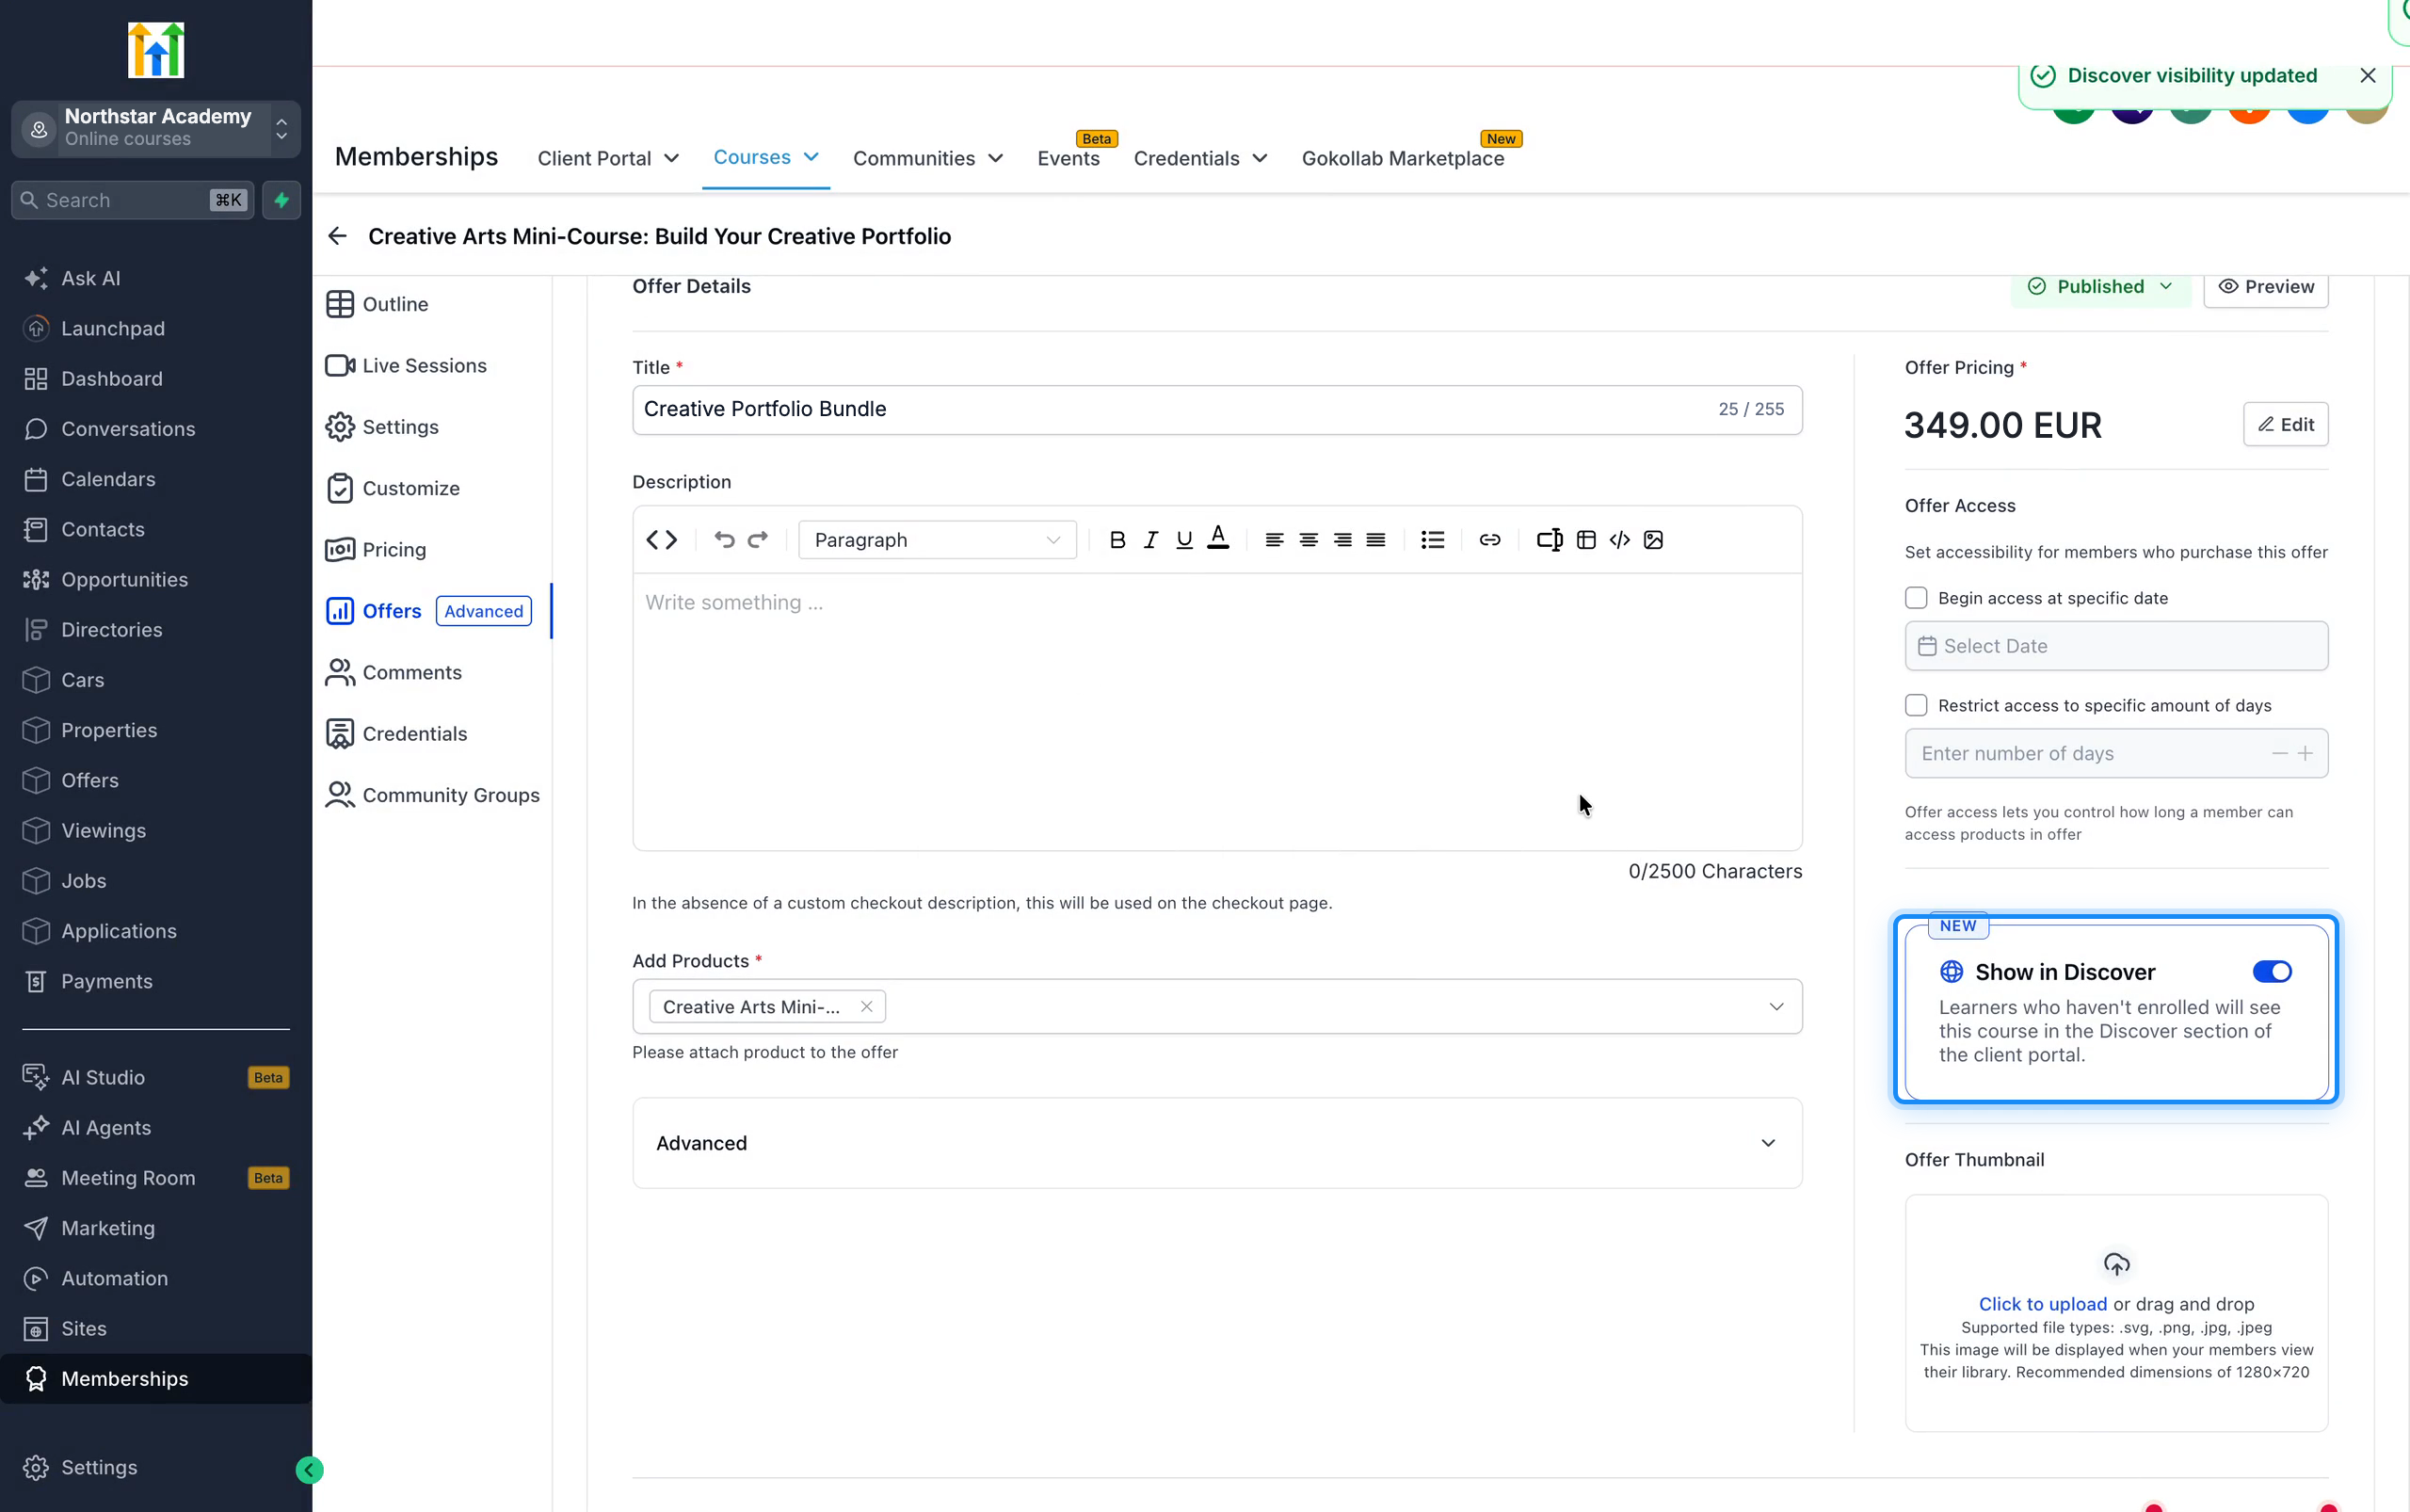The height and width of the screenshot is (1512, 2410).
Task: Insert table in description editor
Action: coord(1586,540)
